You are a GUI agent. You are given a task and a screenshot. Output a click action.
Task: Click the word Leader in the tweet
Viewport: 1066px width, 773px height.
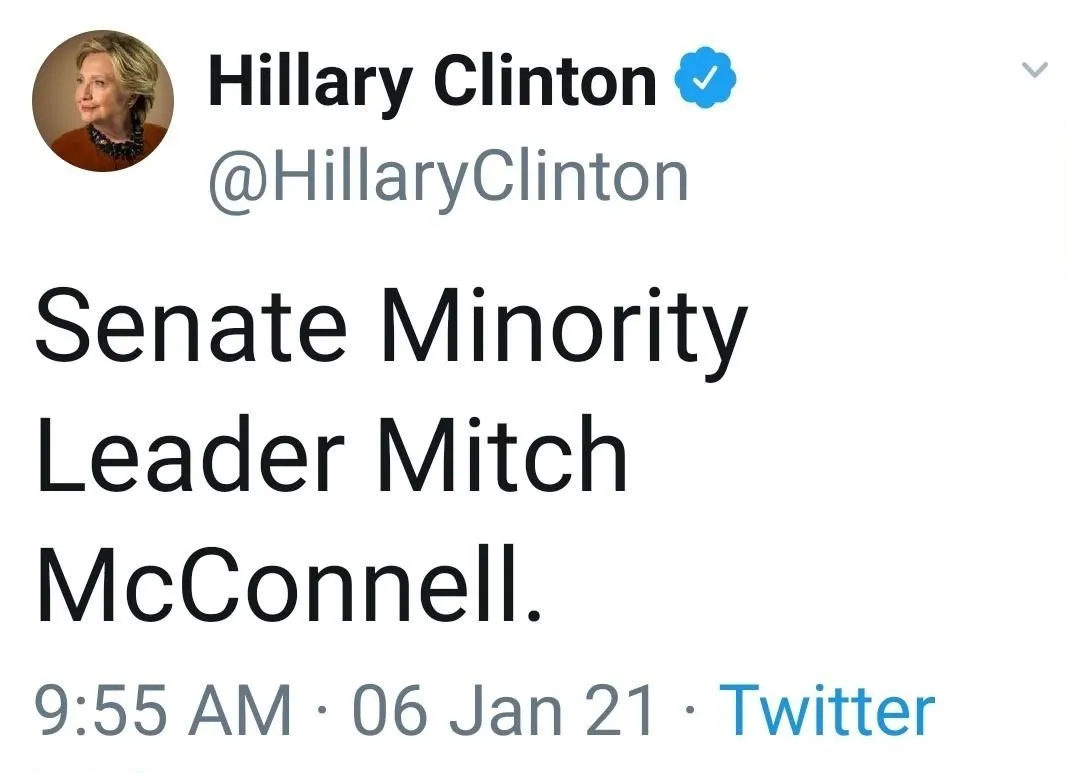tap(191, 457)
